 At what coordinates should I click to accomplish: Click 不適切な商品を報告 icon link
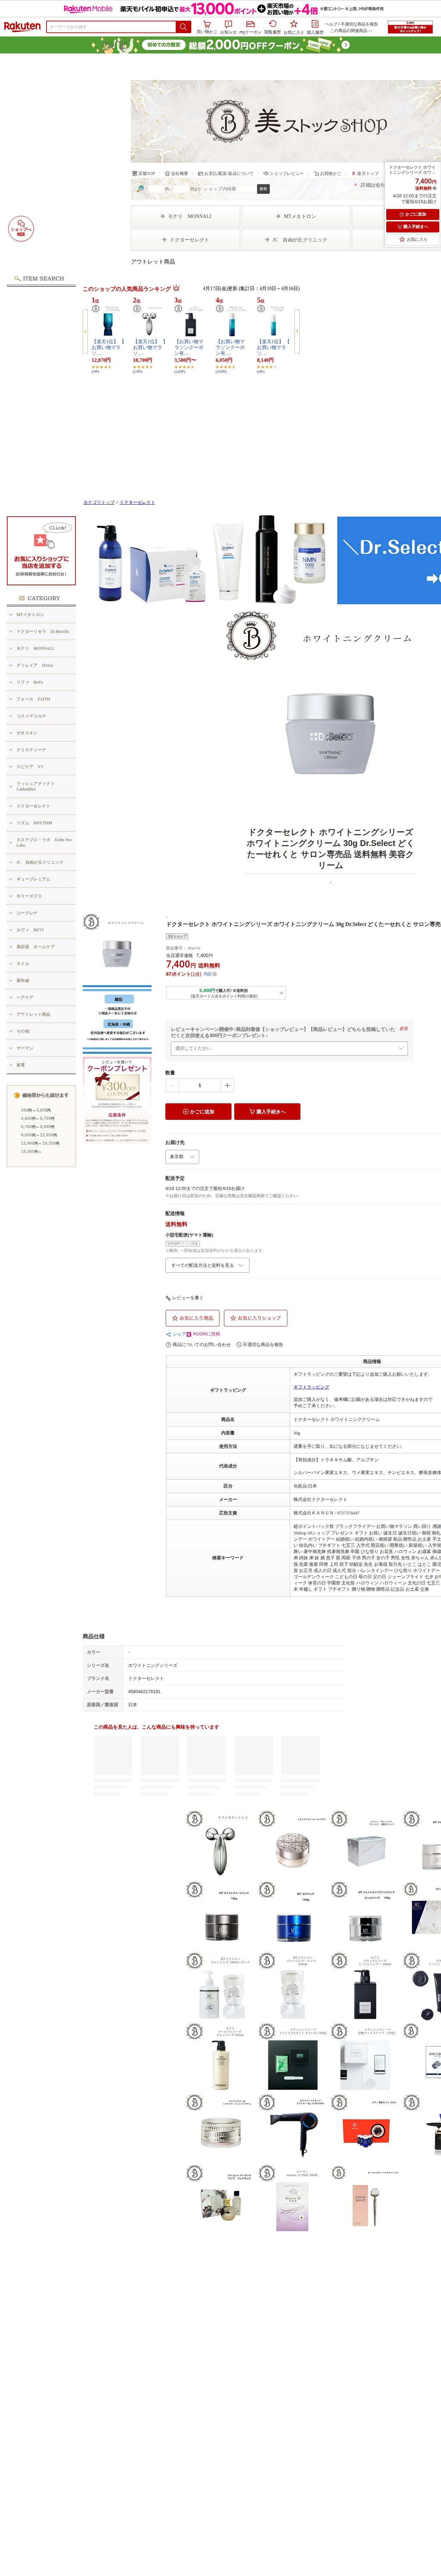[260, 1345]
